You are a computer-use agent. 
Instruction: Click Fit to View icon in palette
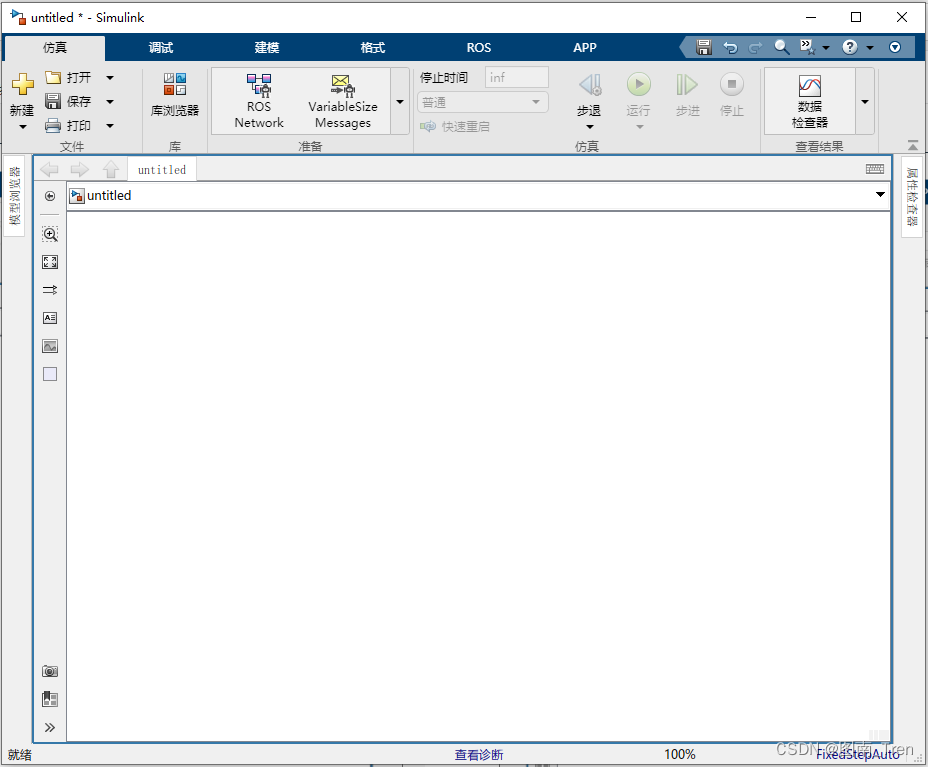tap(50, 262)
